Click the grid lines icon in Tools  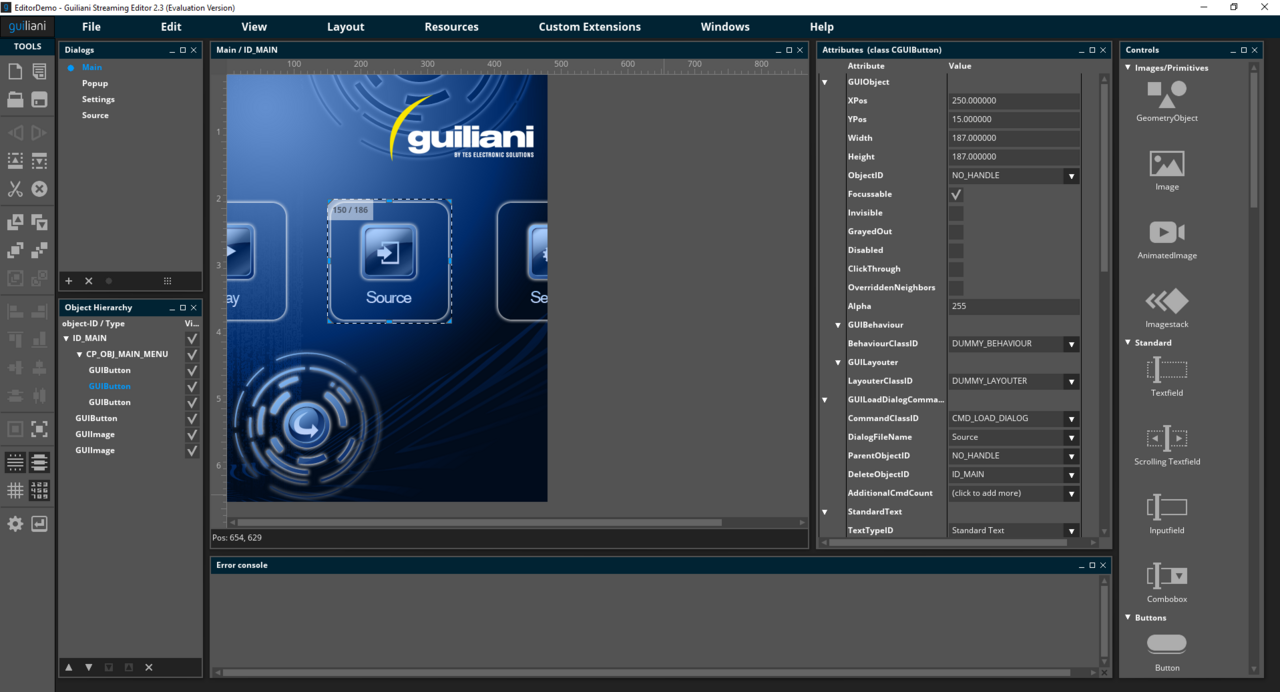[15, 490]
